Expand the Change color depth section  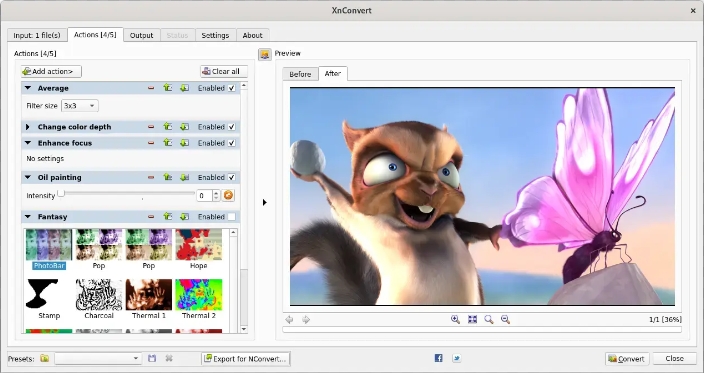pos(28,127)
